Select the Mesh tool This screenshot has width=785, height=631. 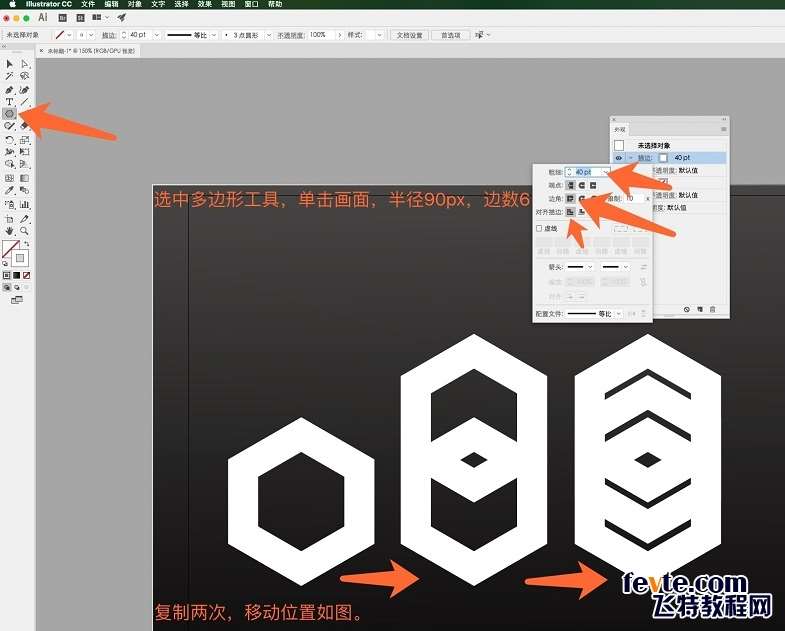[9, 178]
